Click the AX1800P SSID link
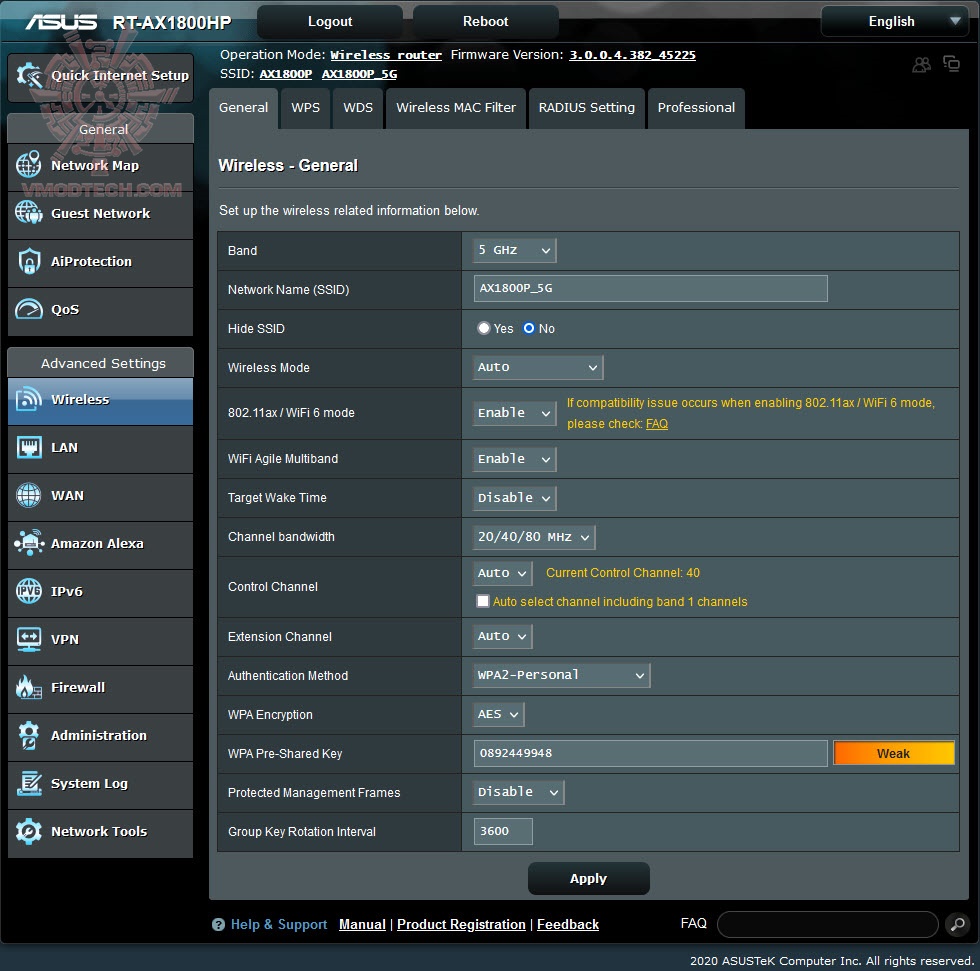Screen dimensions: 980x971 286,74
